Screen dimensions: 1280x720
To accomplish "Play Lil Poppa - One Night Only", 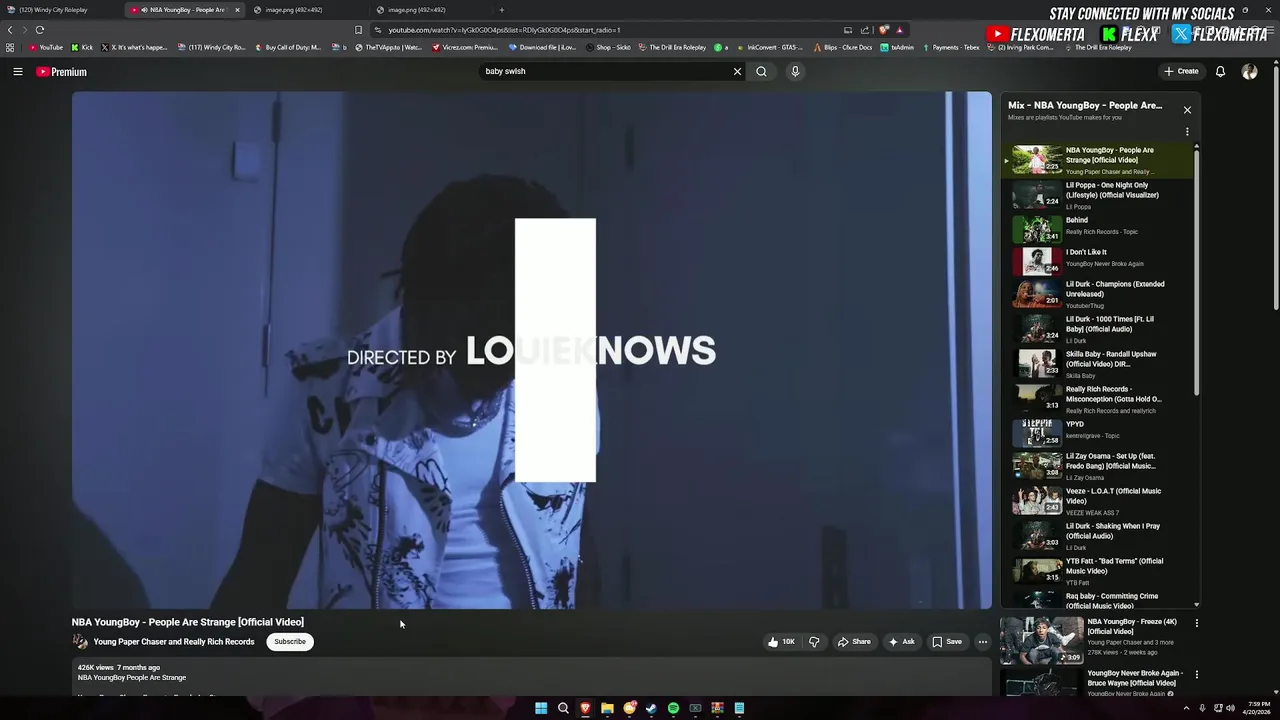I will [1098, 195].
